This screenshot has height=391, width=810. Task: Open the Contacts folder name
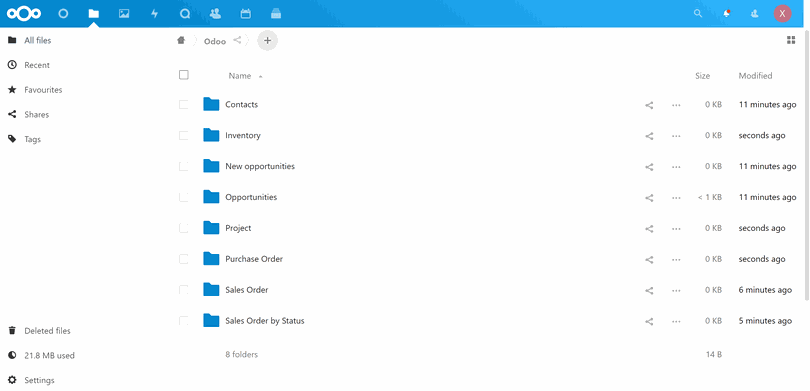coord(241,104)
